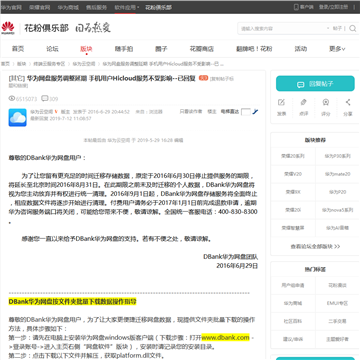Click the 华为云空间 cloud avatar

click(x=17, y=117)
